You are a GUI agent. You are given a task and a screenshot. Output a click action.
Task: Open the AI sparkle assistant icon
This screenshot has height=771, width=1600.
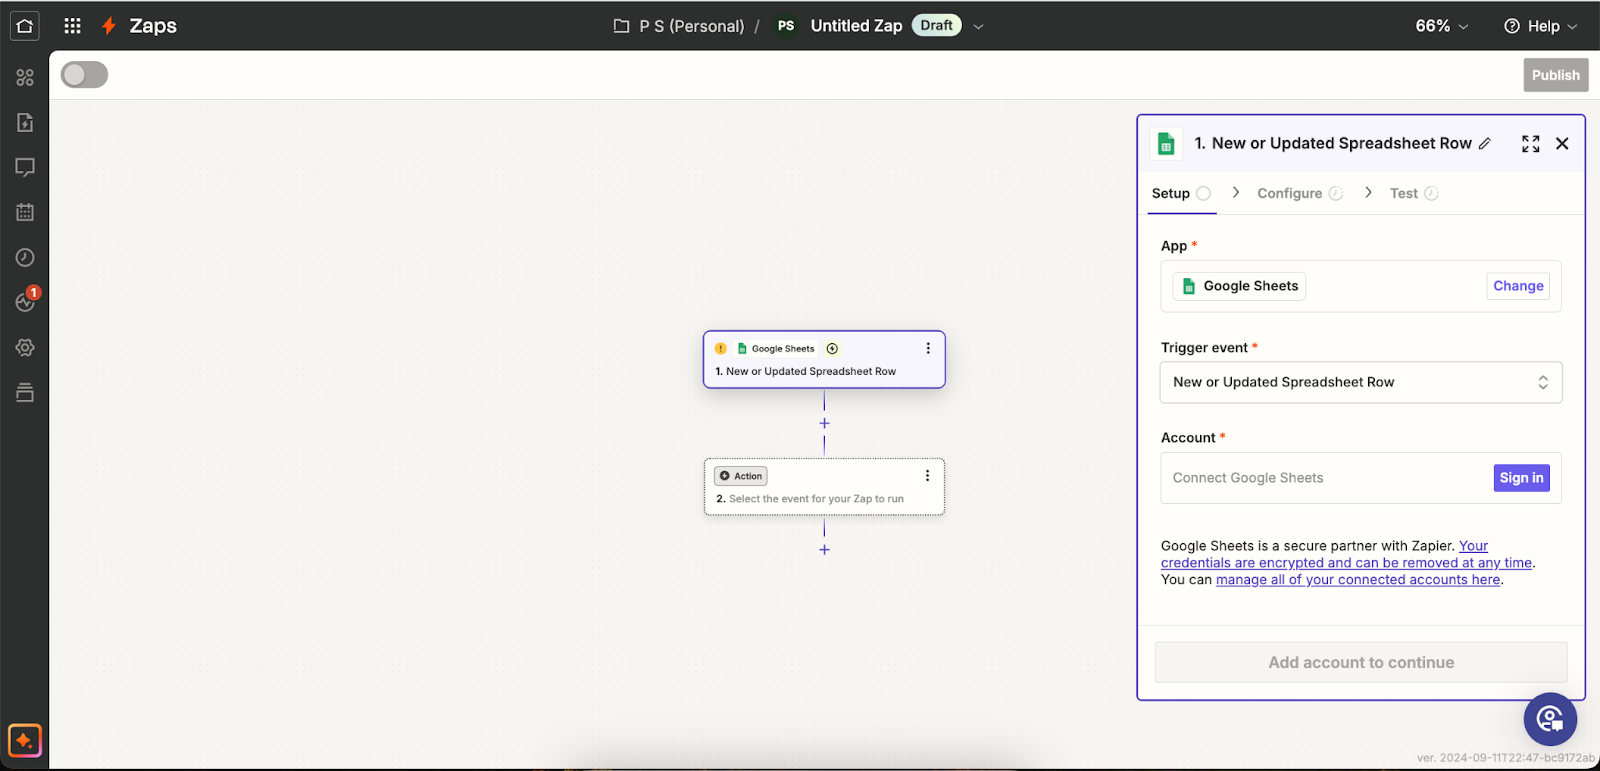pos(24,741)
